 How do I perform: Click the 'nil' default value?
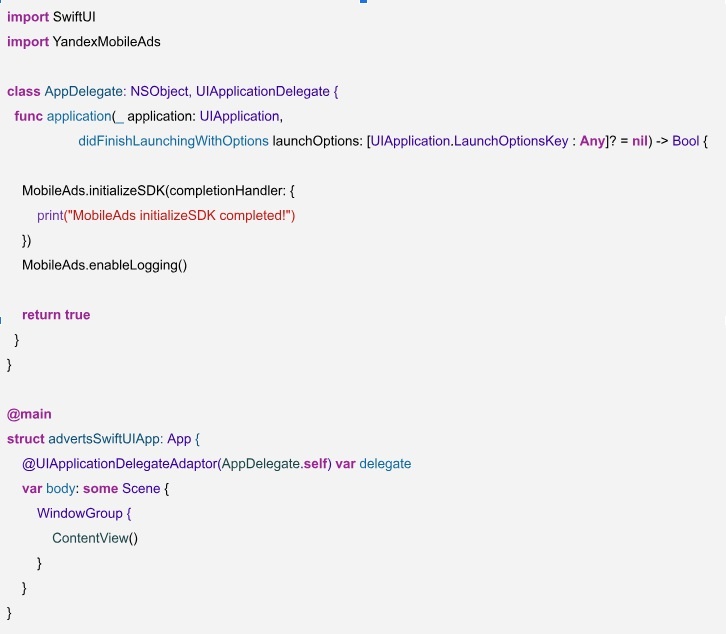[640, 141]
